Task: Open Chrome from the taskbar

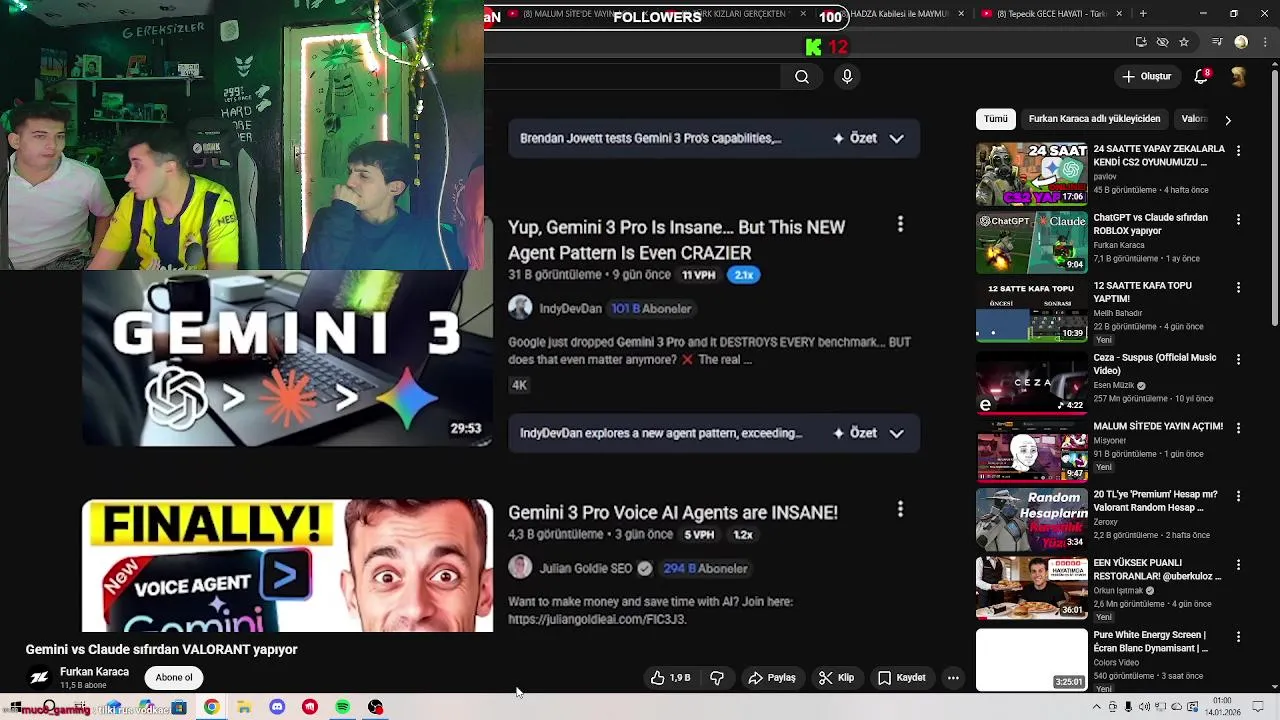Action: point(212,708)
